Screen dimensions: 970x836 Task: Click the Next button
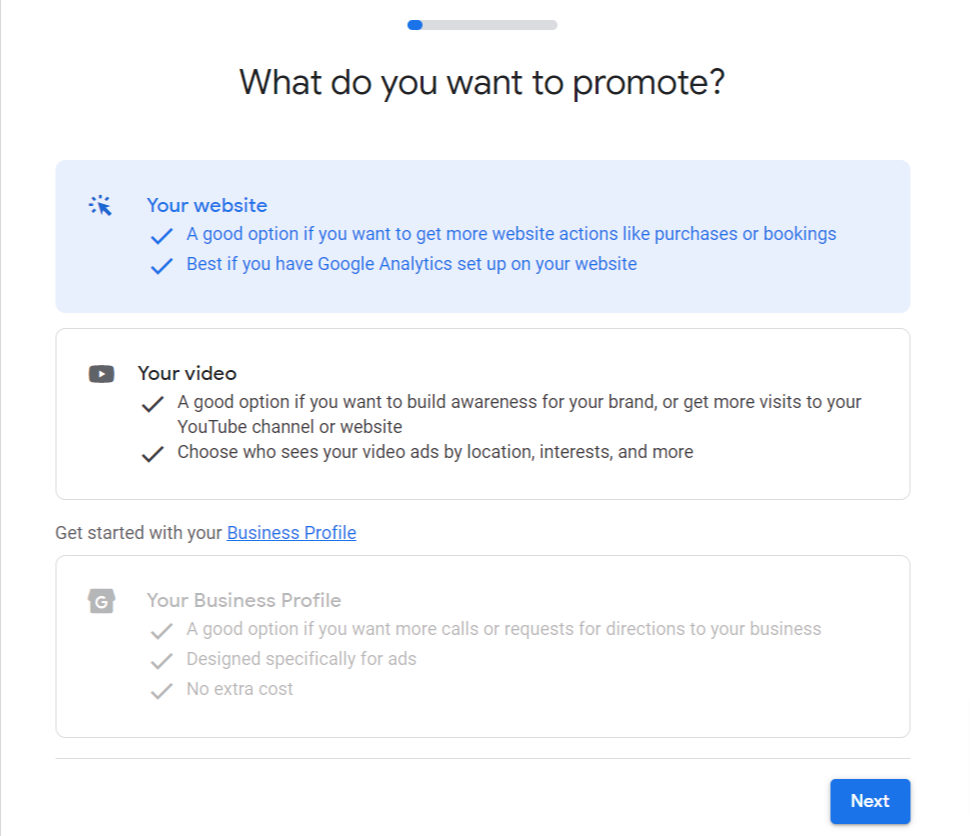coord(870,801)
